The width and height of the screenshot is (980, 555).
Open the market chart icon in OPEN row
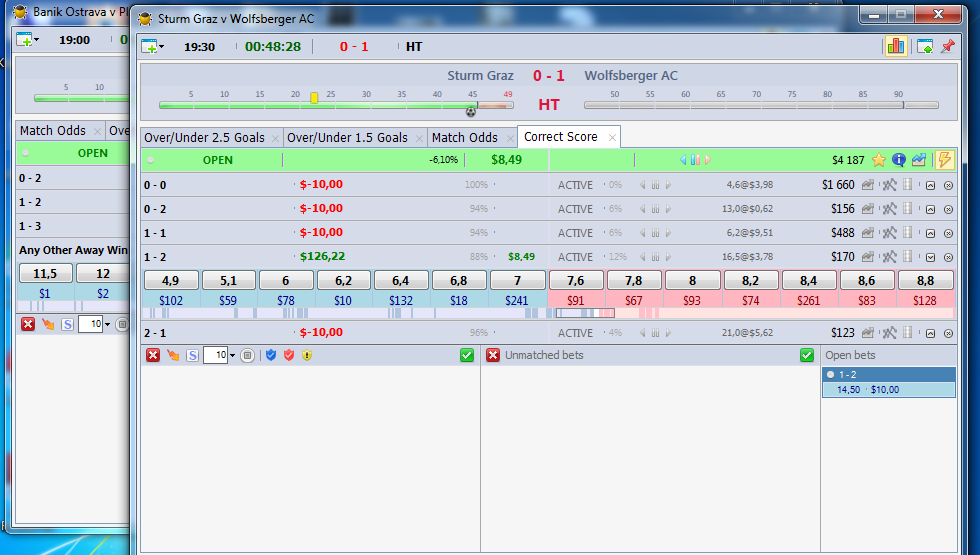[918, 160]
